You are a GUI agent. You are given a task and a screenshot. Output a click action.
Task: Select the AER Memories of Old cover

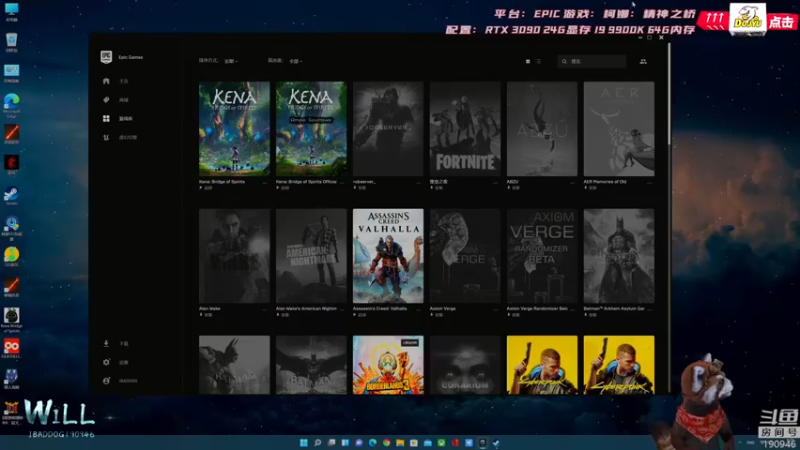619,129
